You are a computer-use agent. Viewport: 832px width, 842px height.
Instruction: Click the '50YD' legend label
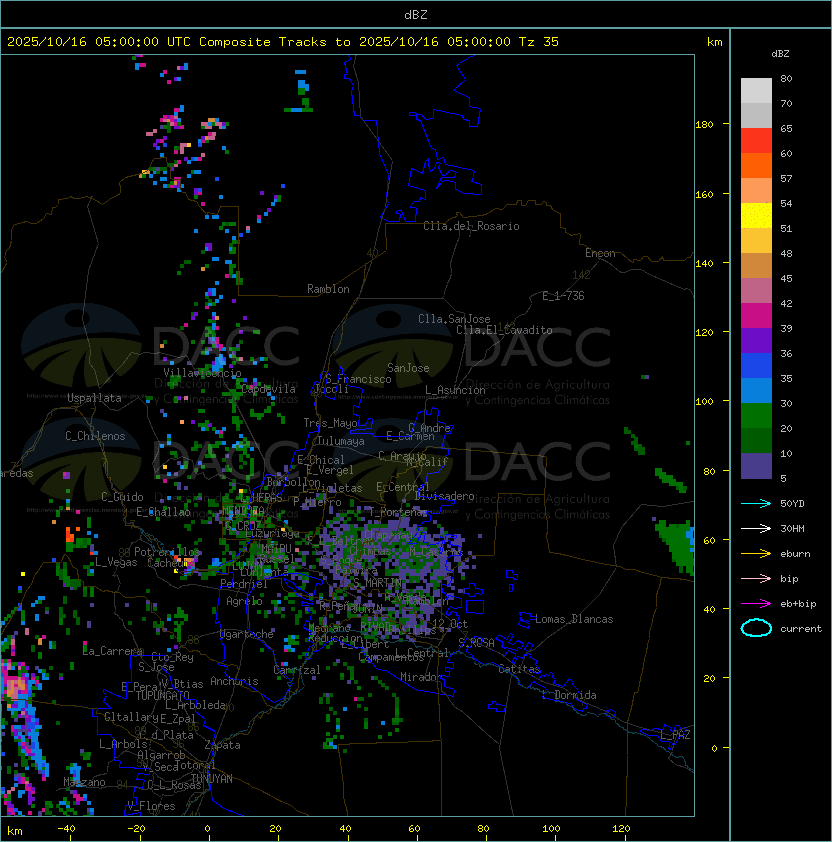coord(792,503)
